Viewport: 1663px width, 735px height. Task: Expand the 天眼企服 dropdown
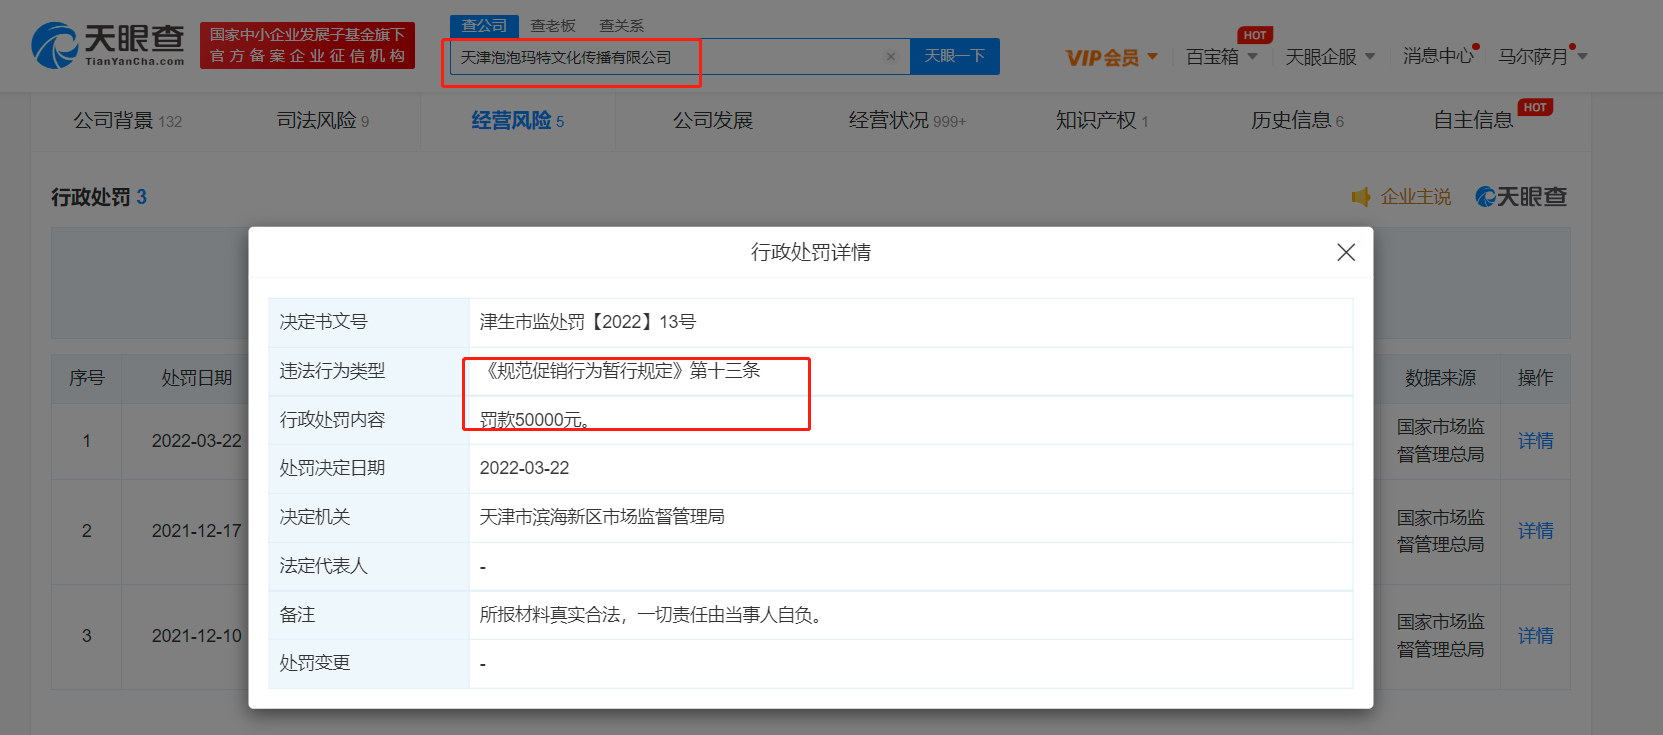1329,57
